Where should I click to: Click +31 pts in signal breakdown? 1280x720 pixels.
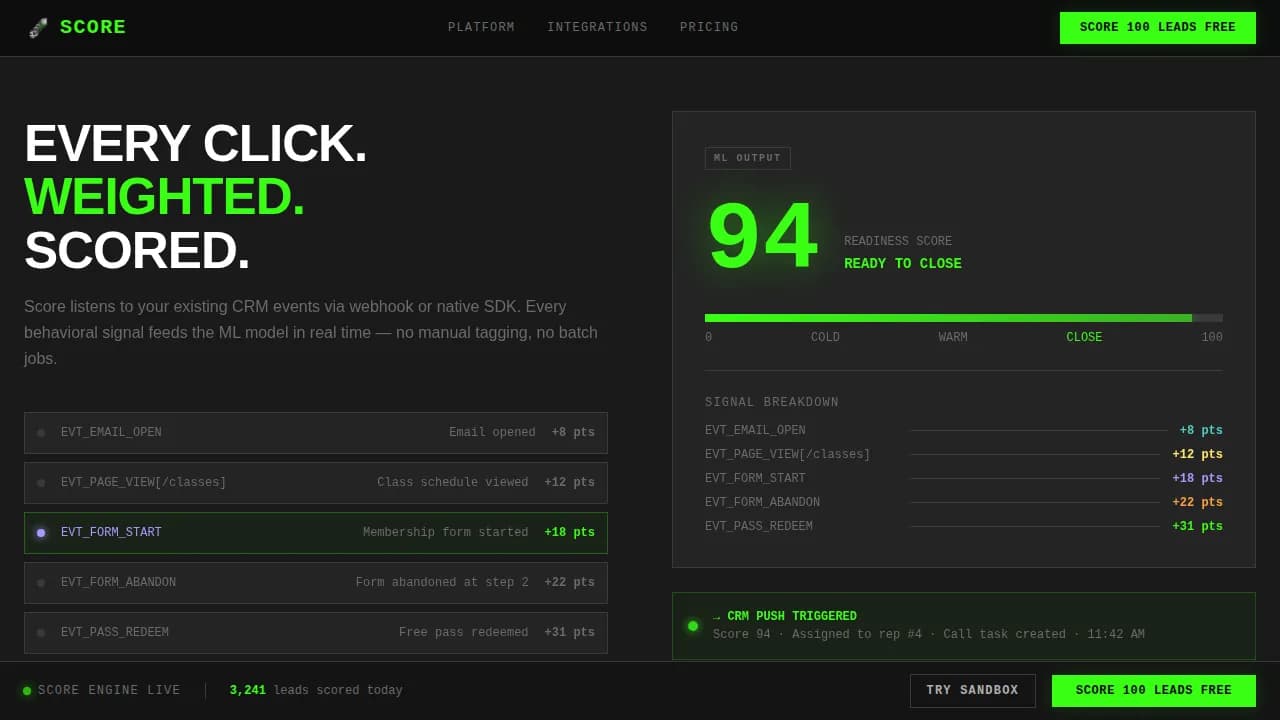pos(1197,526)
